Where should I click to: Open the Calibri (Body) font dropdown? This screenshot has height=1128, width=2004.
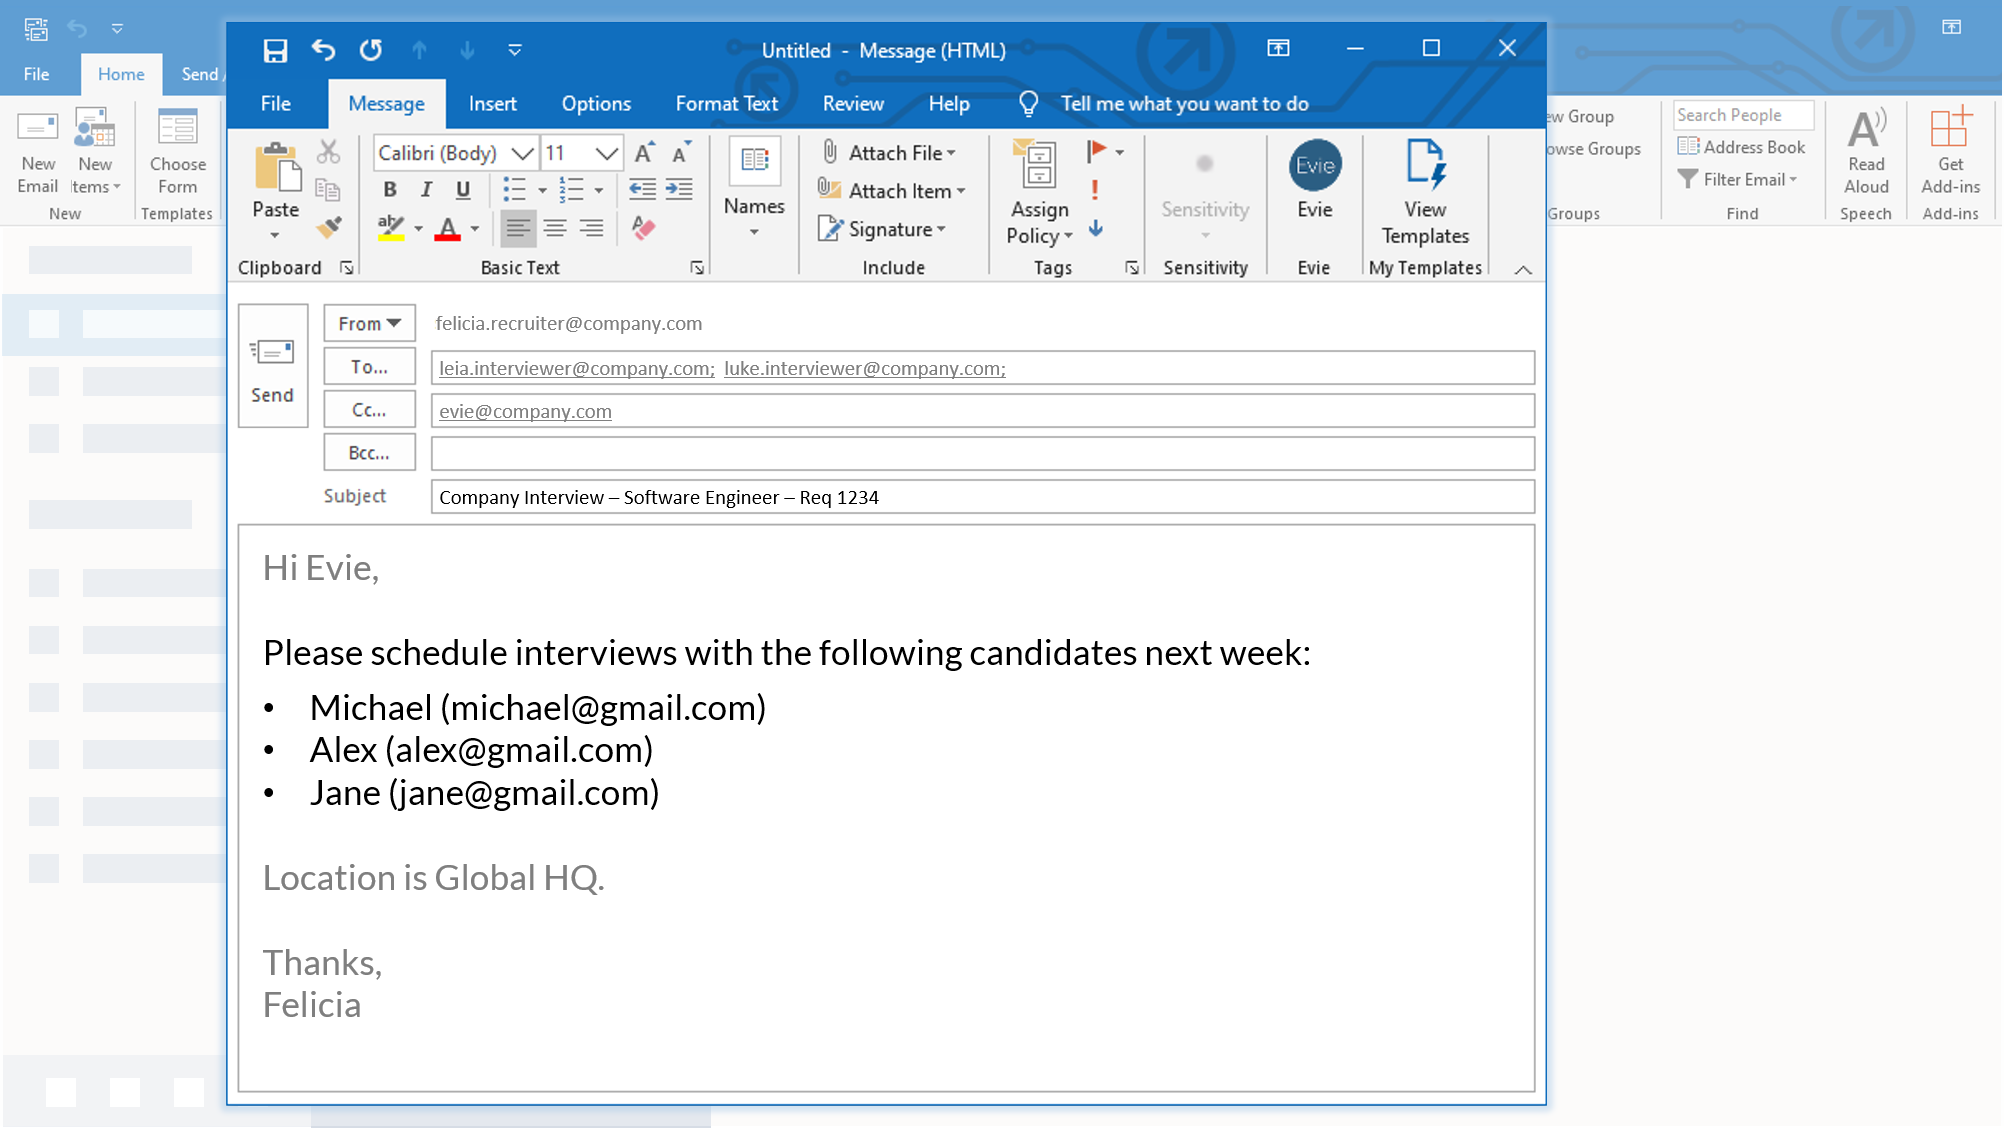click(x=523, y=153)
